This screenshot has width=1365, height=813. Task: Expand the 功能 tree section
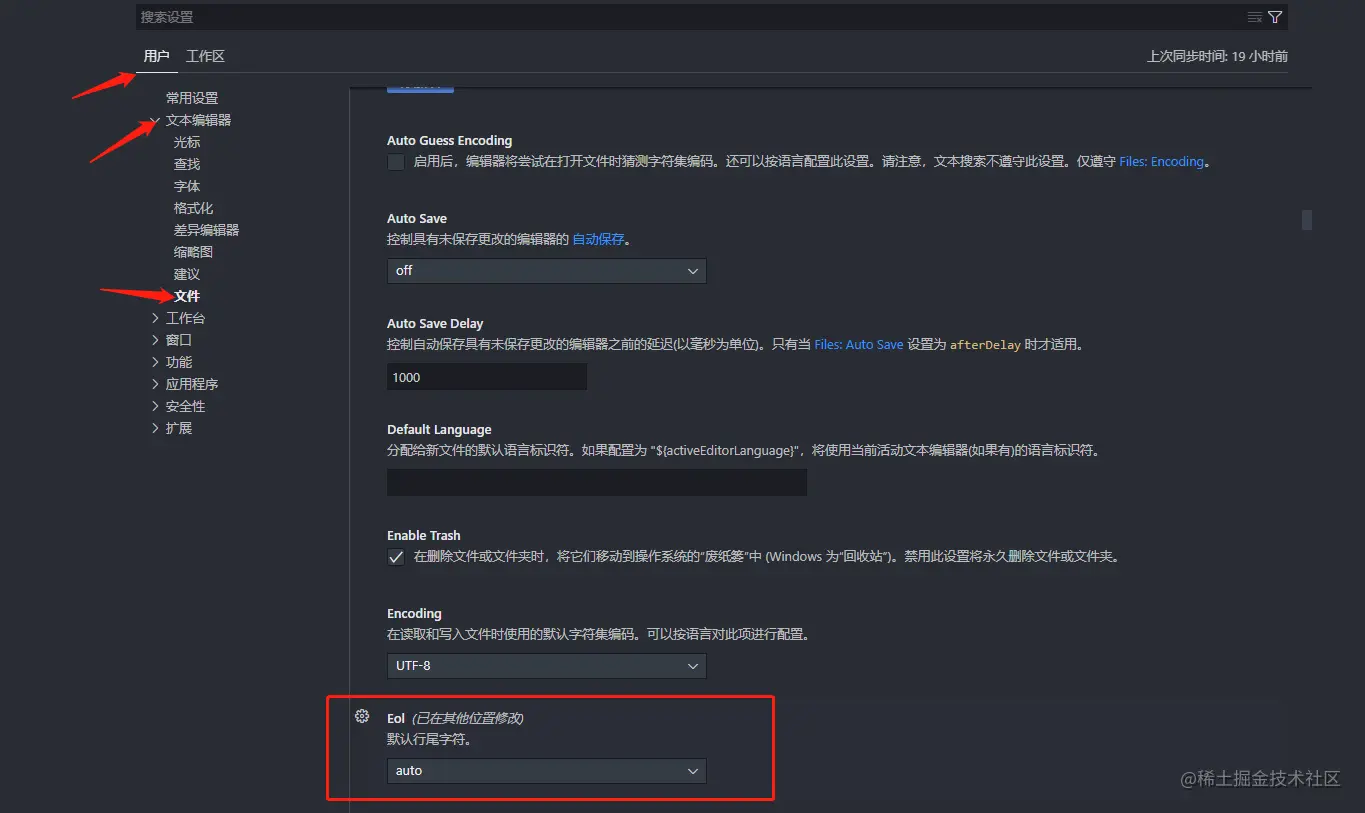point(155,362)
